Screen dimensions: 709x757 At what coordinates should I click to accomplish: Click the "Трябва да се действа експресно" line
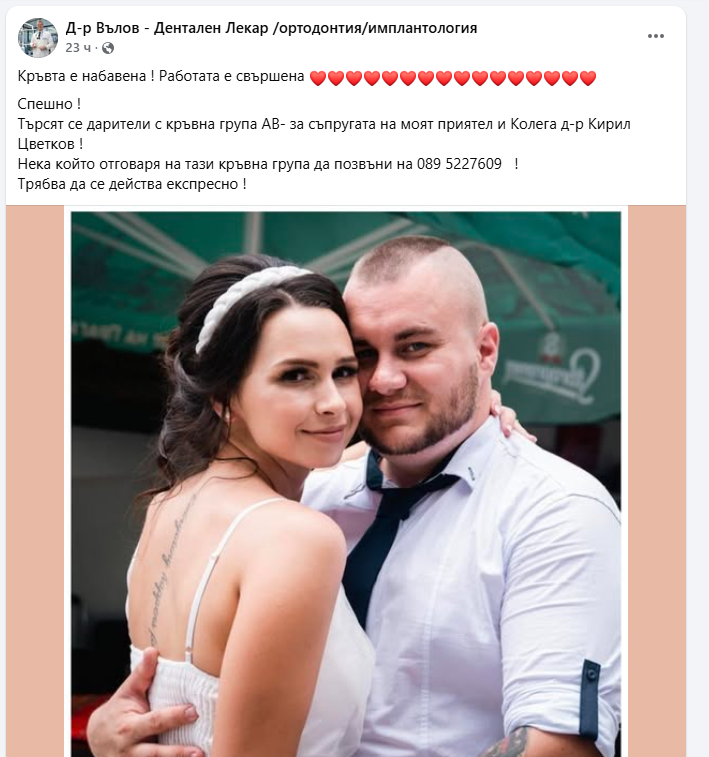coord(132,184)
